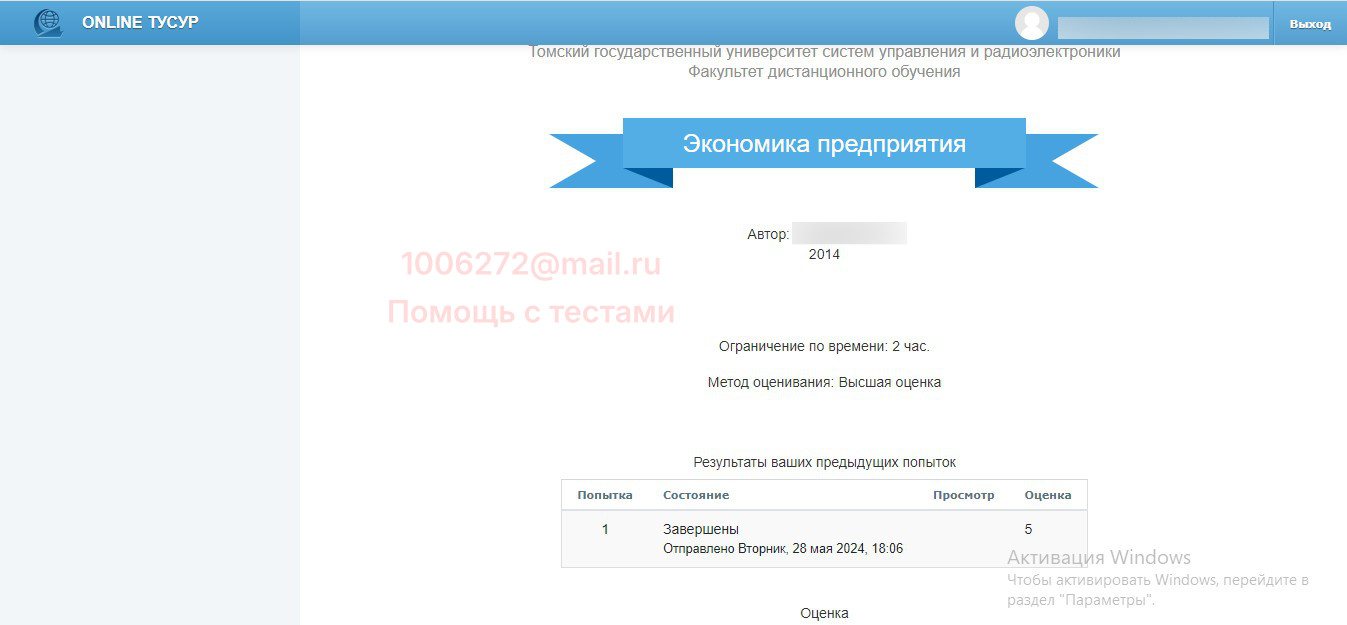
Task: Click the 1006272@mail.ru watermark email
Action: 531,264
